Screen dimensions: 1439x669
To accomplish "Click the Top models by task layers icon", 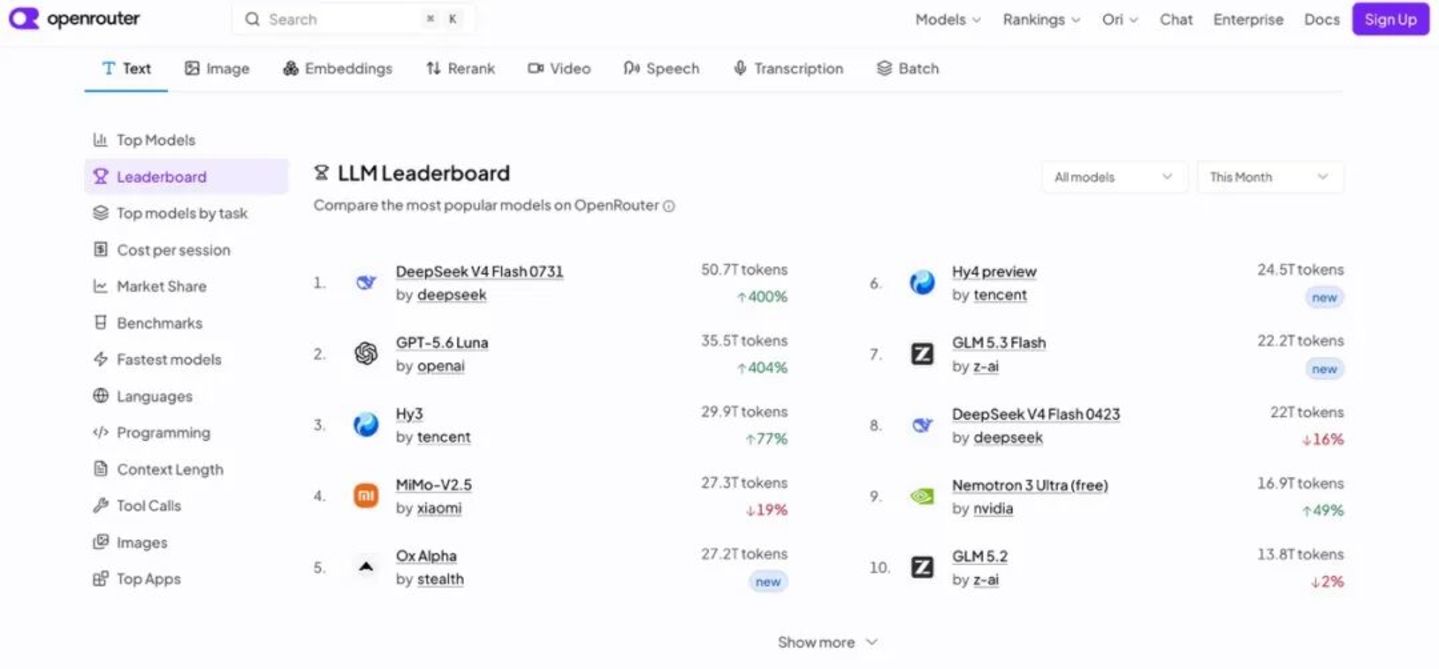I will coord(100,213).
